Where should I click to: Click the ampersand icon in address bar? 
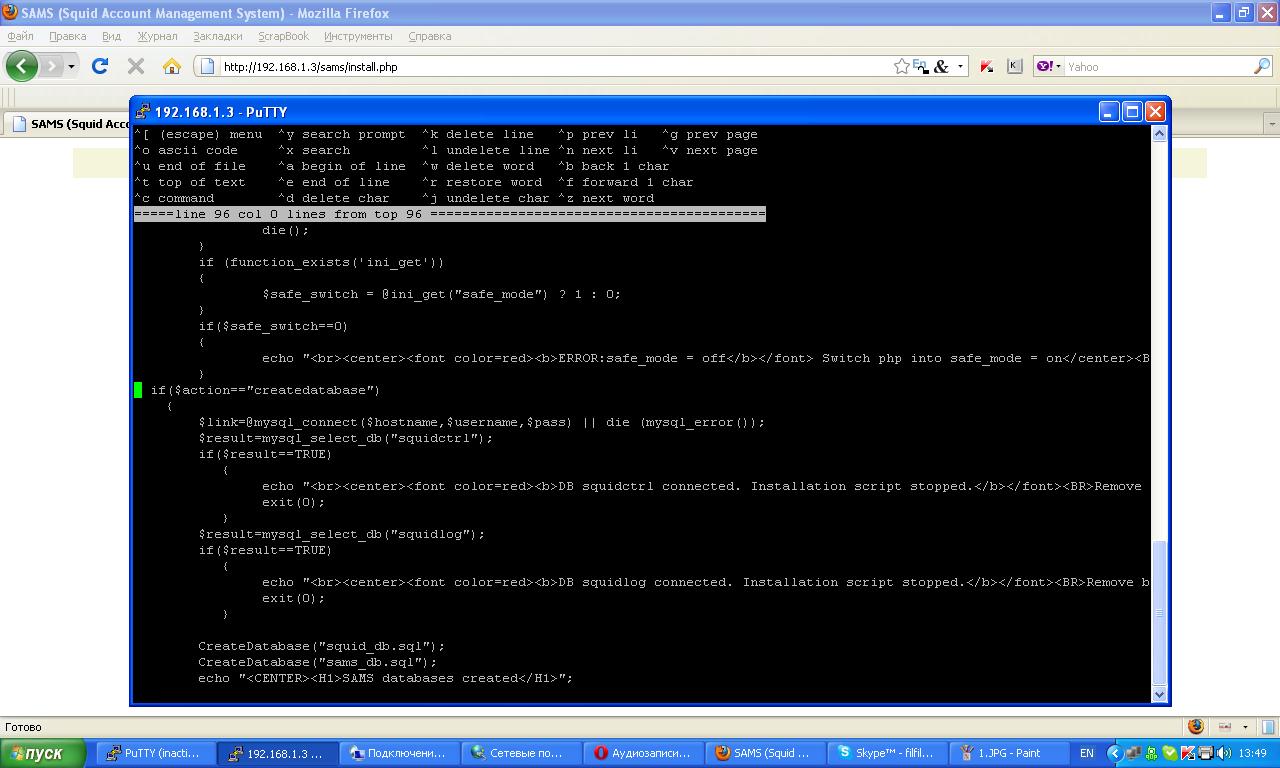tap(941, 67)
